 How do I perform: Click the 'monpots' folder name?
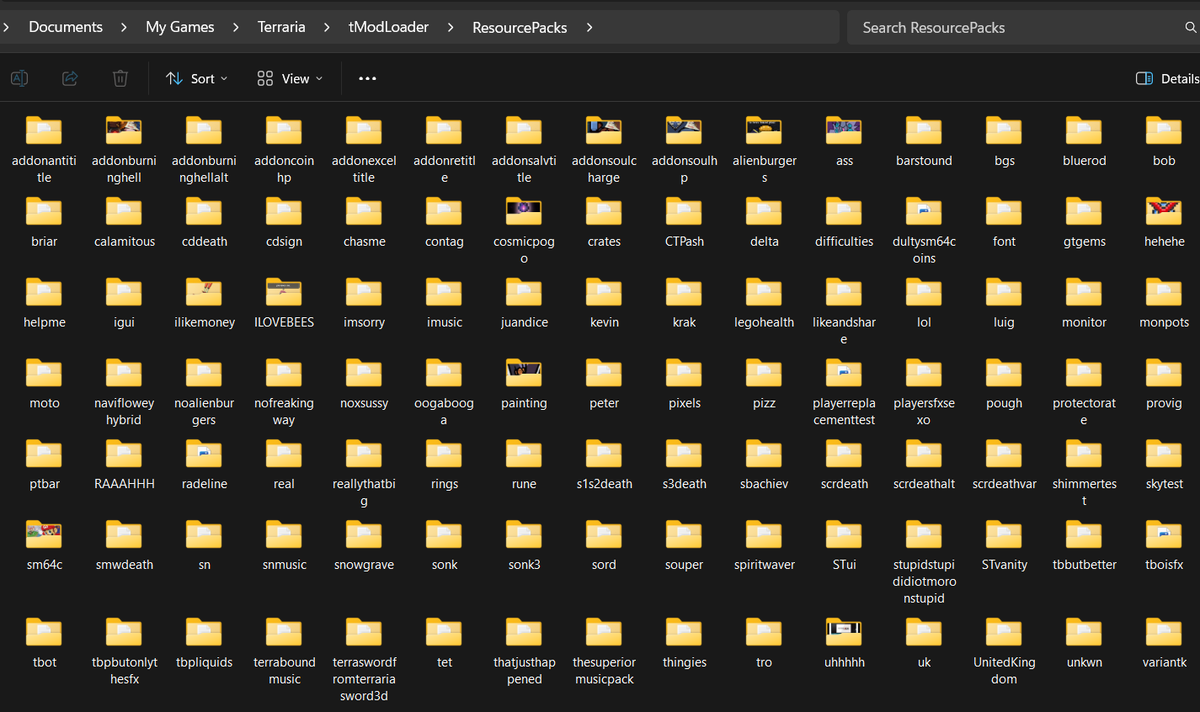1164,322
